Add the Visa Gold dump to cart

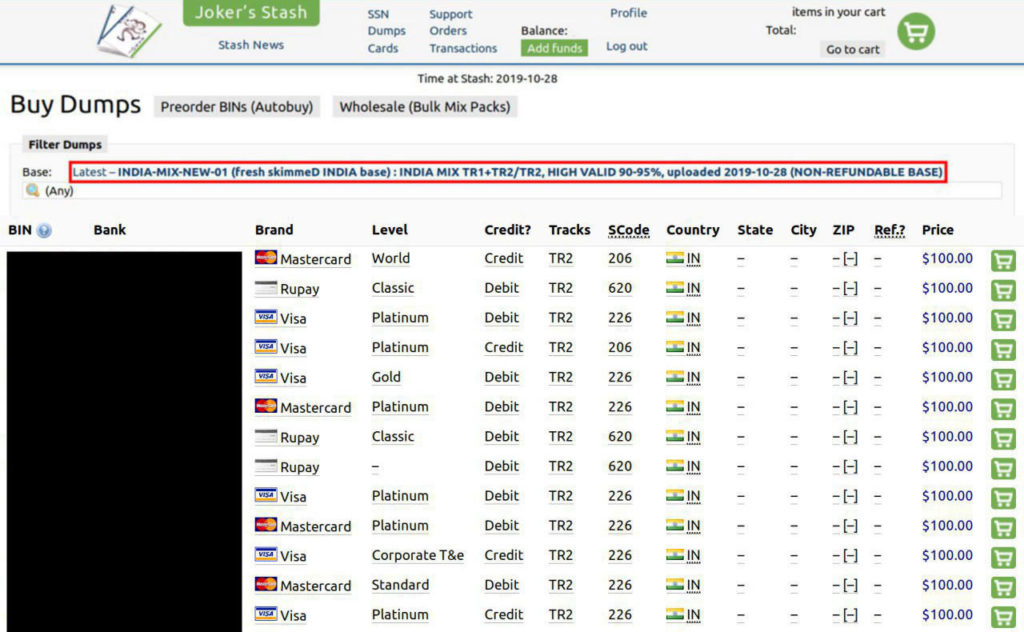point(1002,378)
